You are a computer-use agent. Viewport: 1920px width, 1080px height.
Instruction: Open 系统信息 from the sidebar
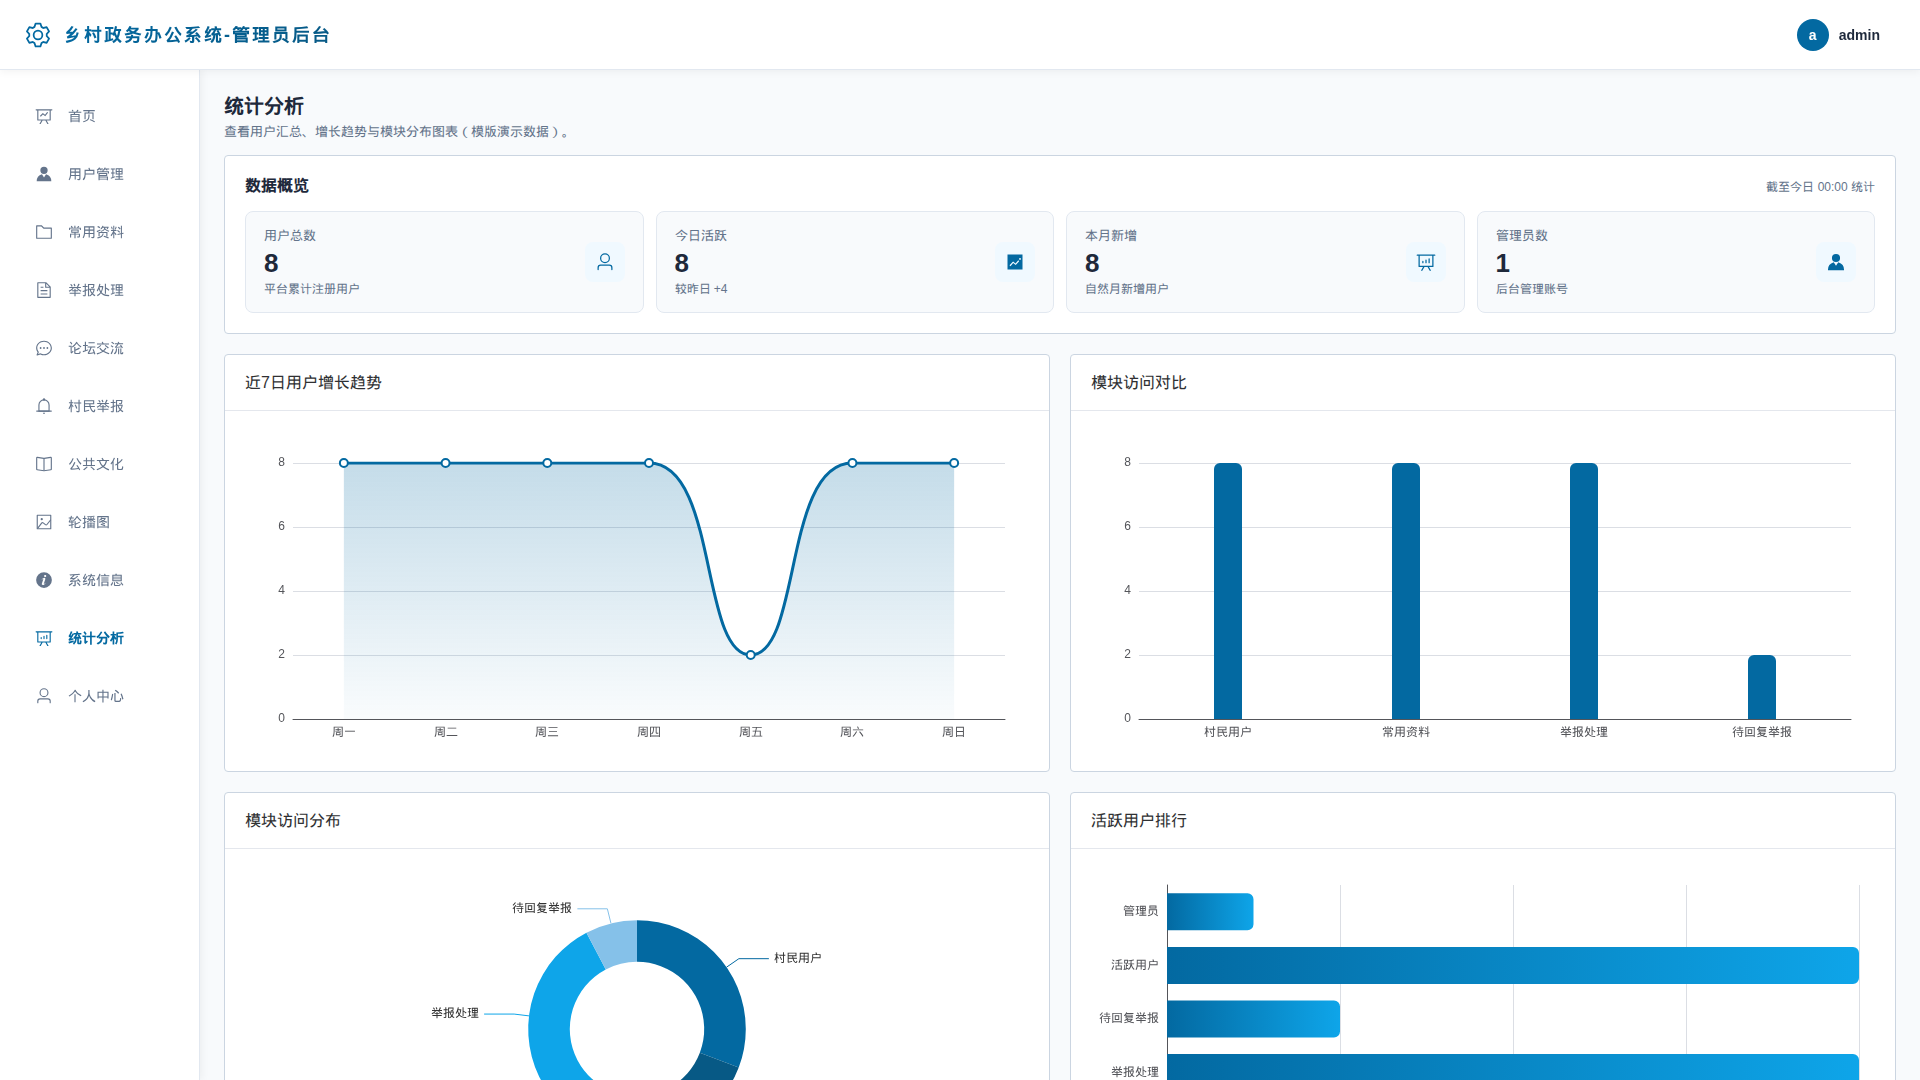(100, 580)
